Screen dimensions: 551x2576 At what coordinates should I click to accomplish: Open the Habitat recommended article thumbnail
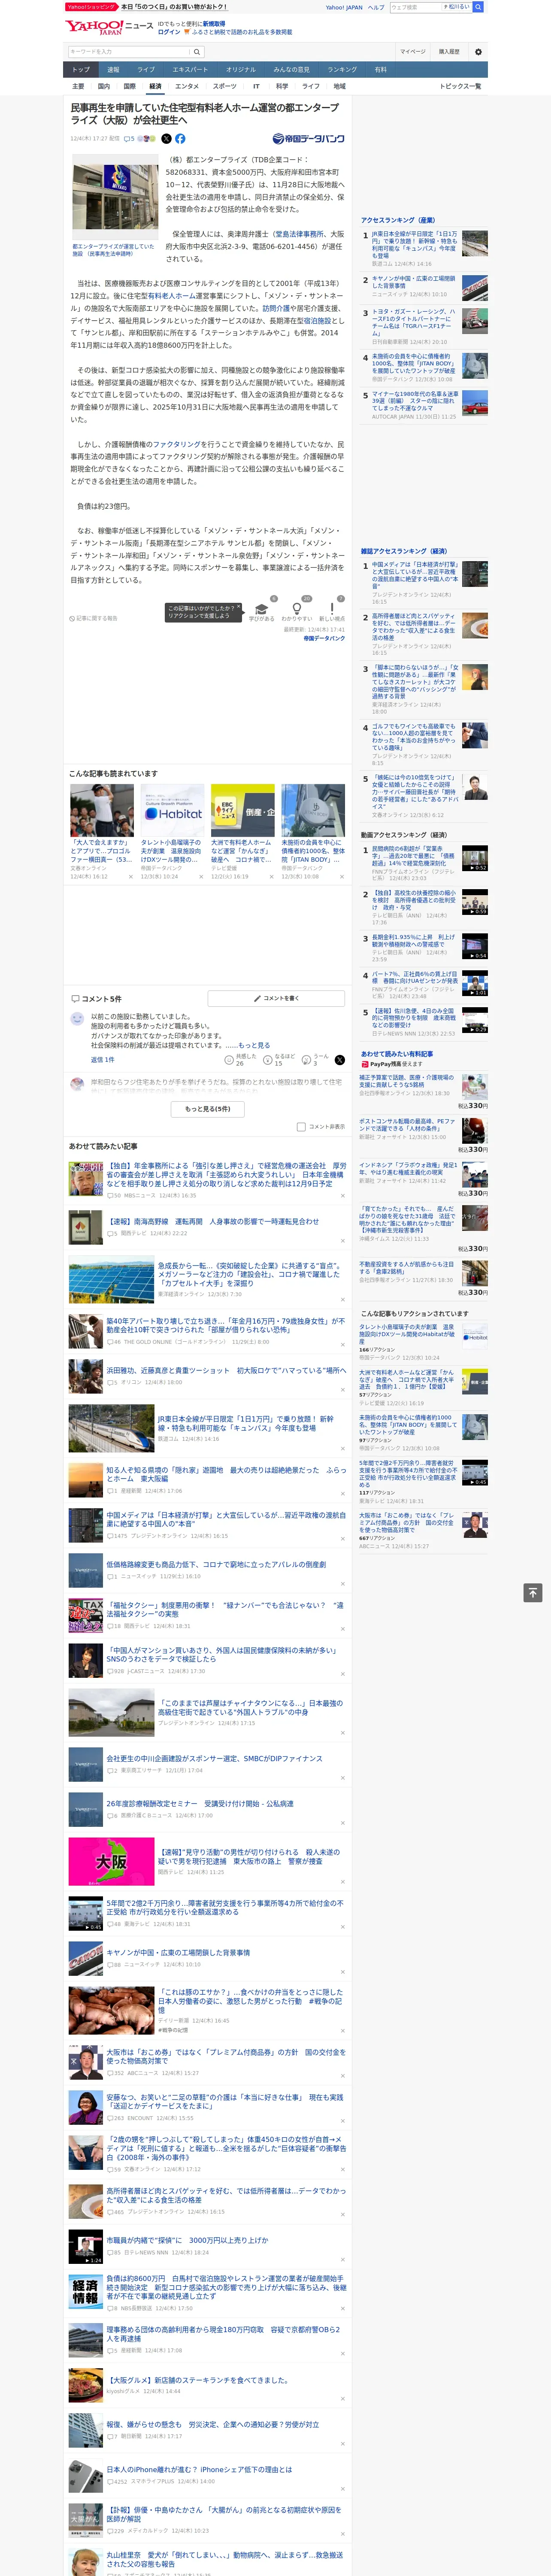pos(172,810)
